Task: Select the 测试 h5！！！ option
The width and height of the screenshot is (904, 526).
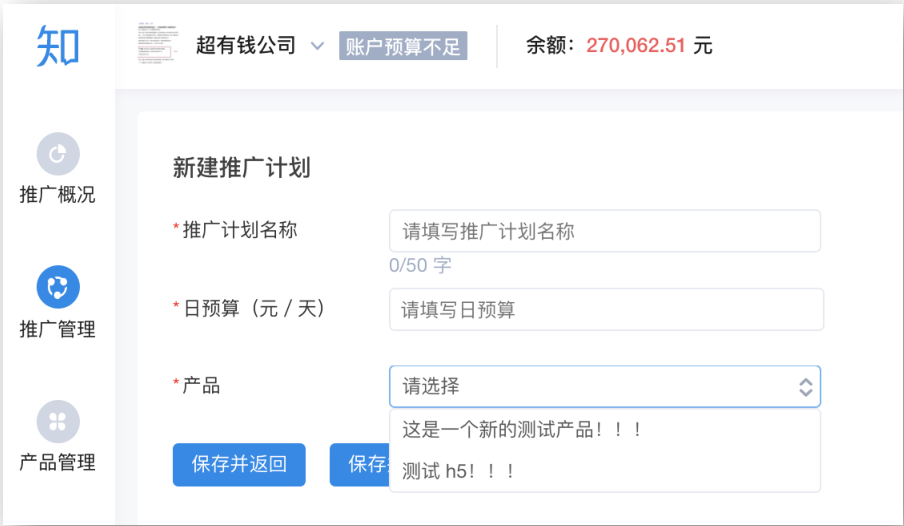Action: pyautogui.click(x=459, y=470)
